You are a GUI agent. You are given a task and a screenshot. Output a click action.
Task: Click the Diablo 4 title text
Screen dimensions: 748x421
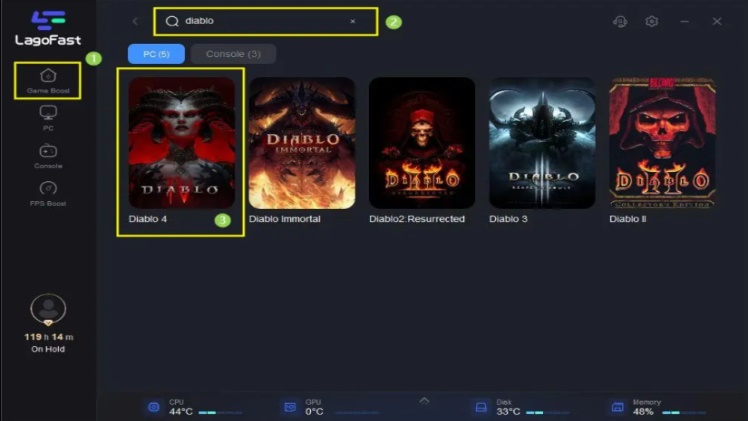[148, 219]
